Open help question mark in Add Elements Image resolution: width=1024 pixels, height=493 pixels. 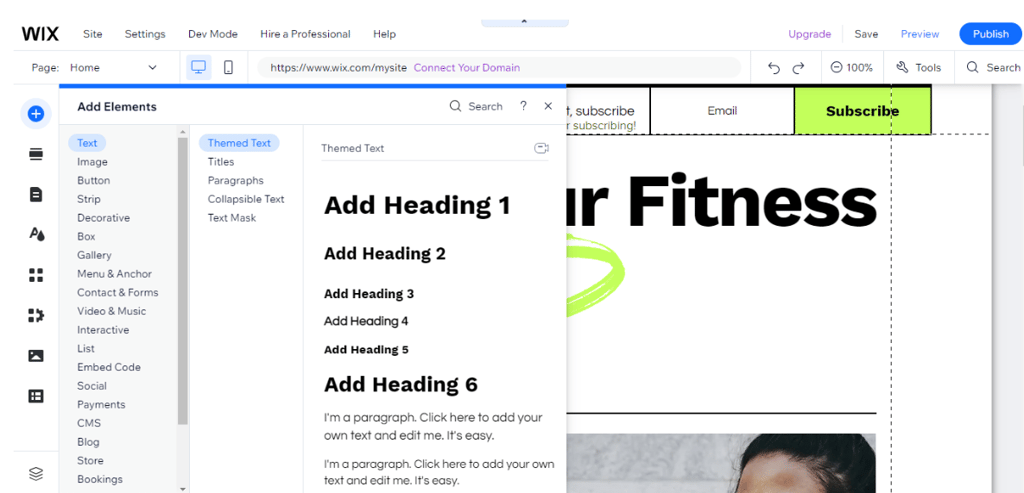523,106
